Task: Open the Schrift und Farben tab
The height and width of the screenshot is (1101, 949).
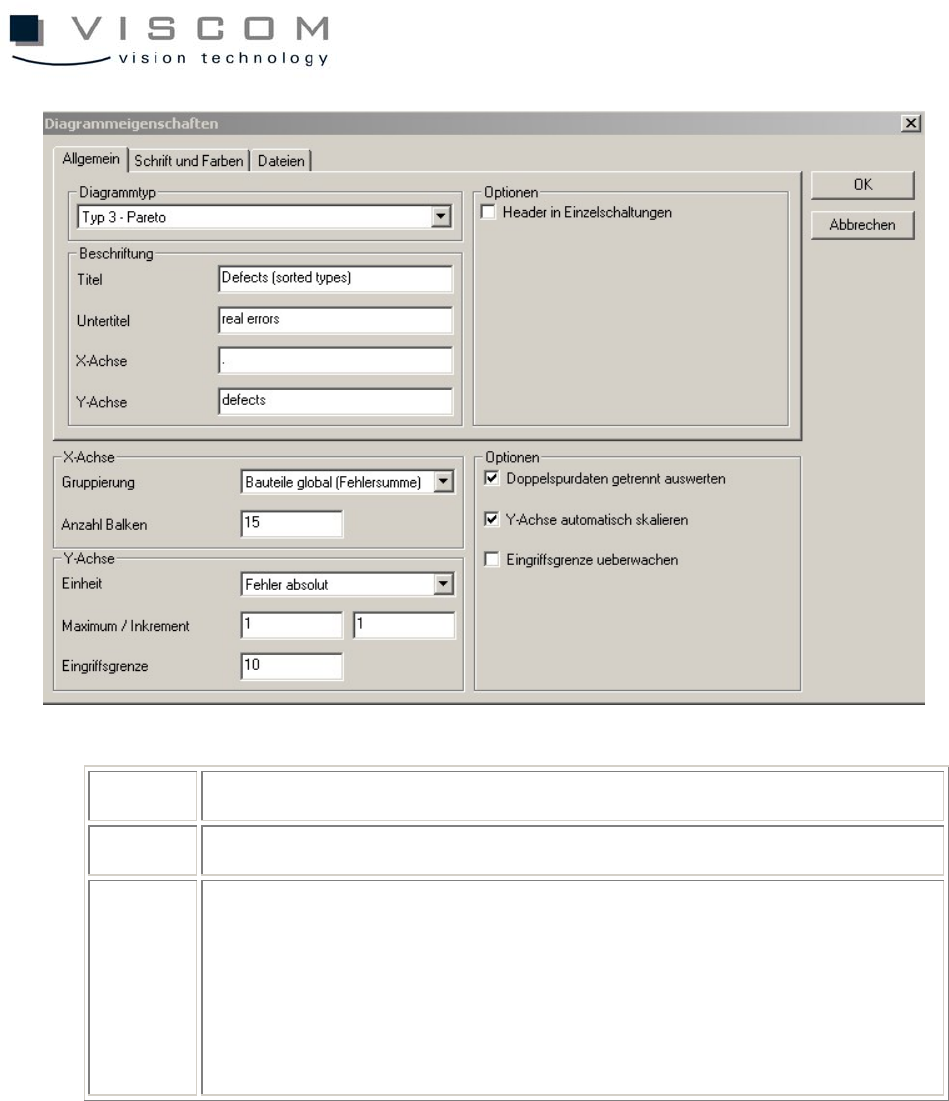Action: pyautogui.click(x=189, y=161)
